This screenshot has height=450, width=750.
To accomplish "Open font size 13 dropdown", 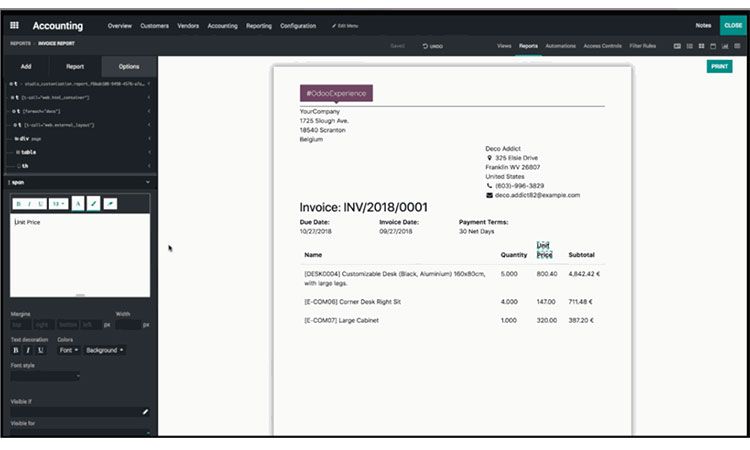I will tap(58, 204).
